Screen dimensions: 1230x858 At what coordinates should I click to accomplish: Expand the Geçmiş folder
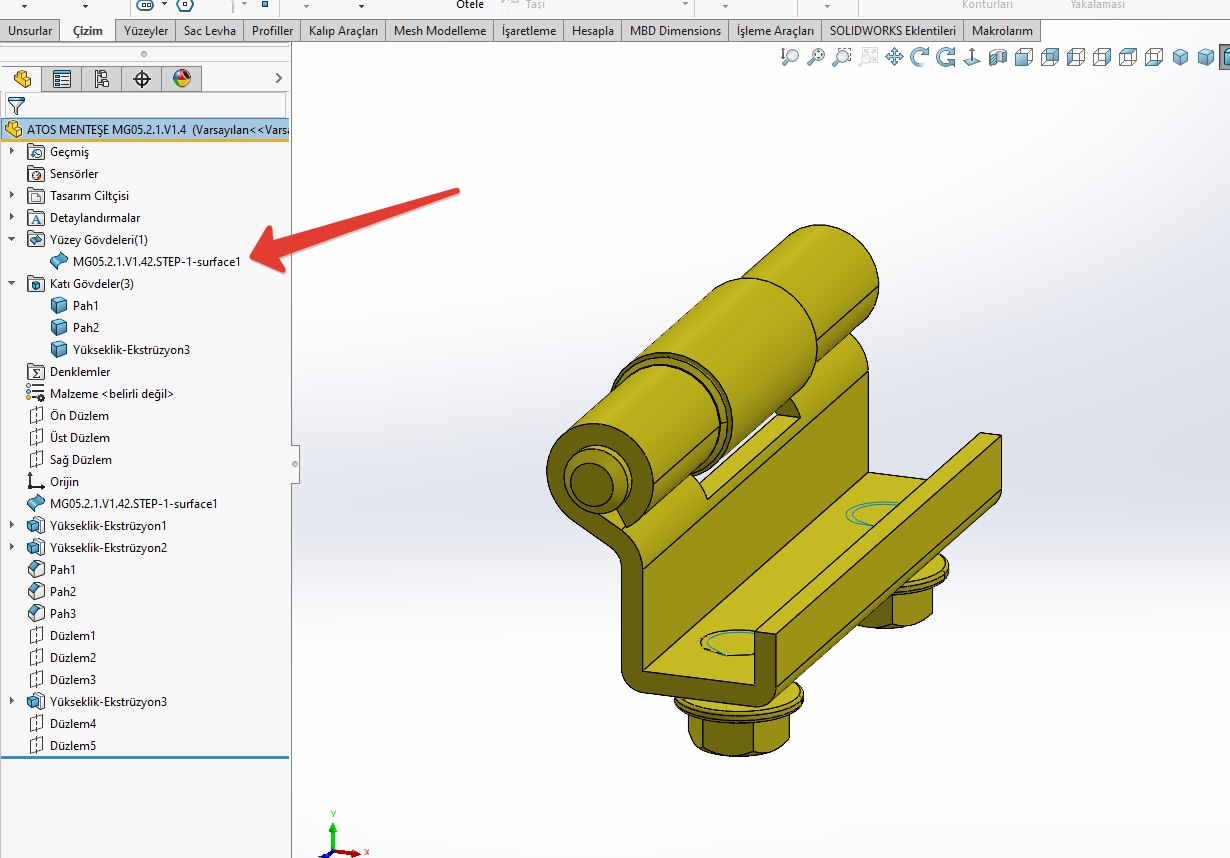click(x=12, y=152)
